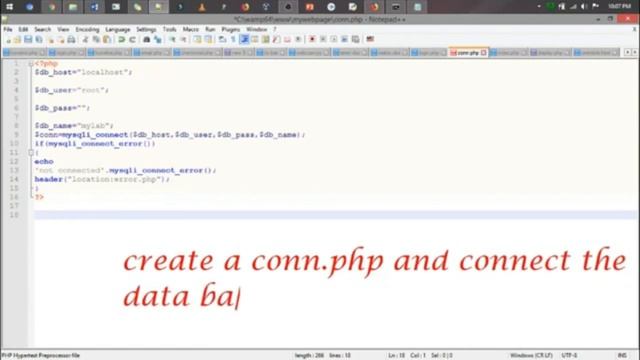Viewport: 640px width, 360px height.
Task: Save the file using the Save icon
Action: click(x=28, y=40)
